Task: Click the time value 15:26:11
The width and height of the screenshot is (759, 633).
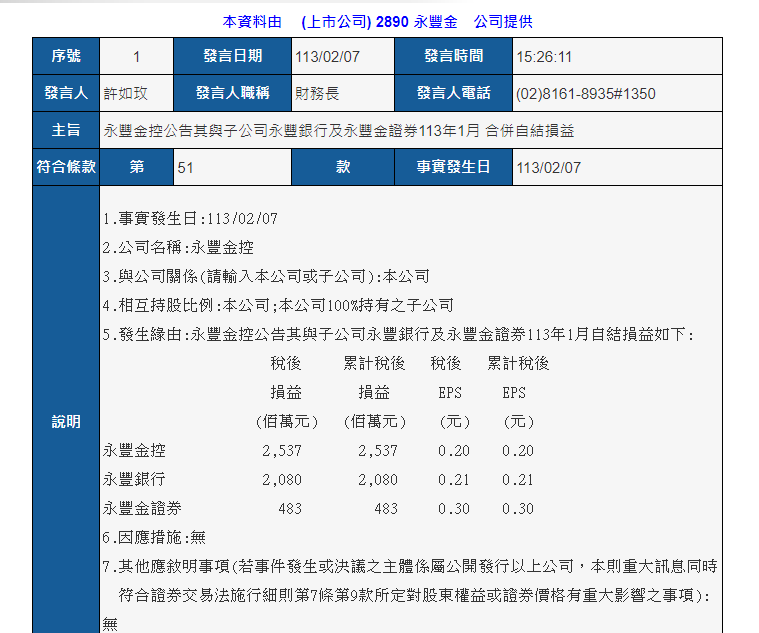Action: 544,57
